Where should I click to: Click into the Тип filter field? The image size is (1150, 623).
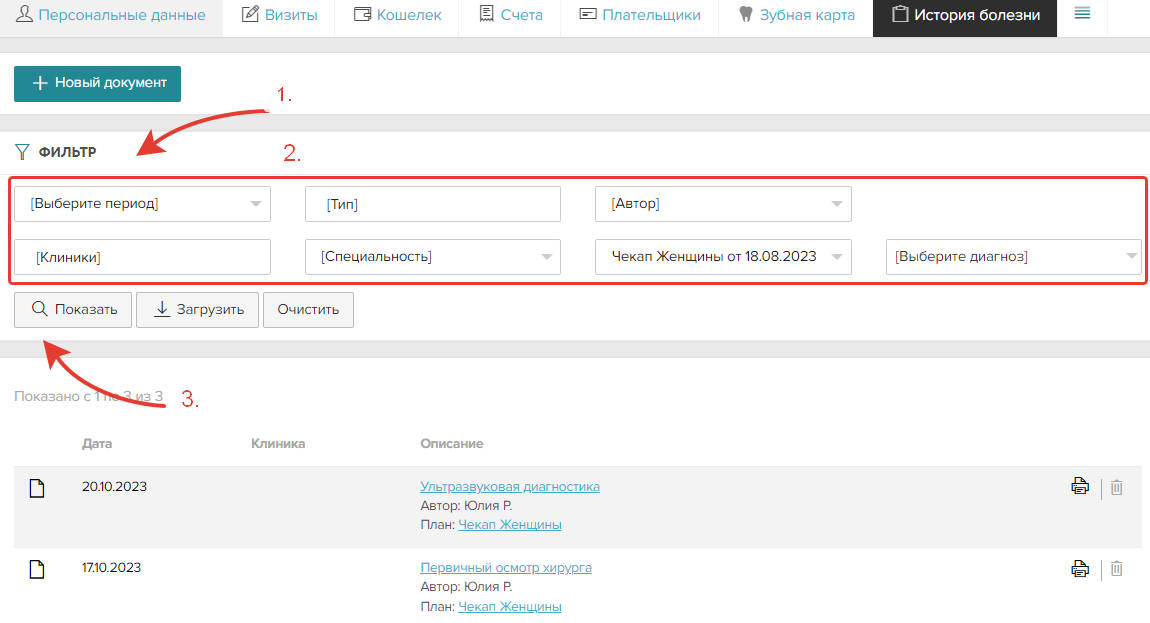point(433,204)
